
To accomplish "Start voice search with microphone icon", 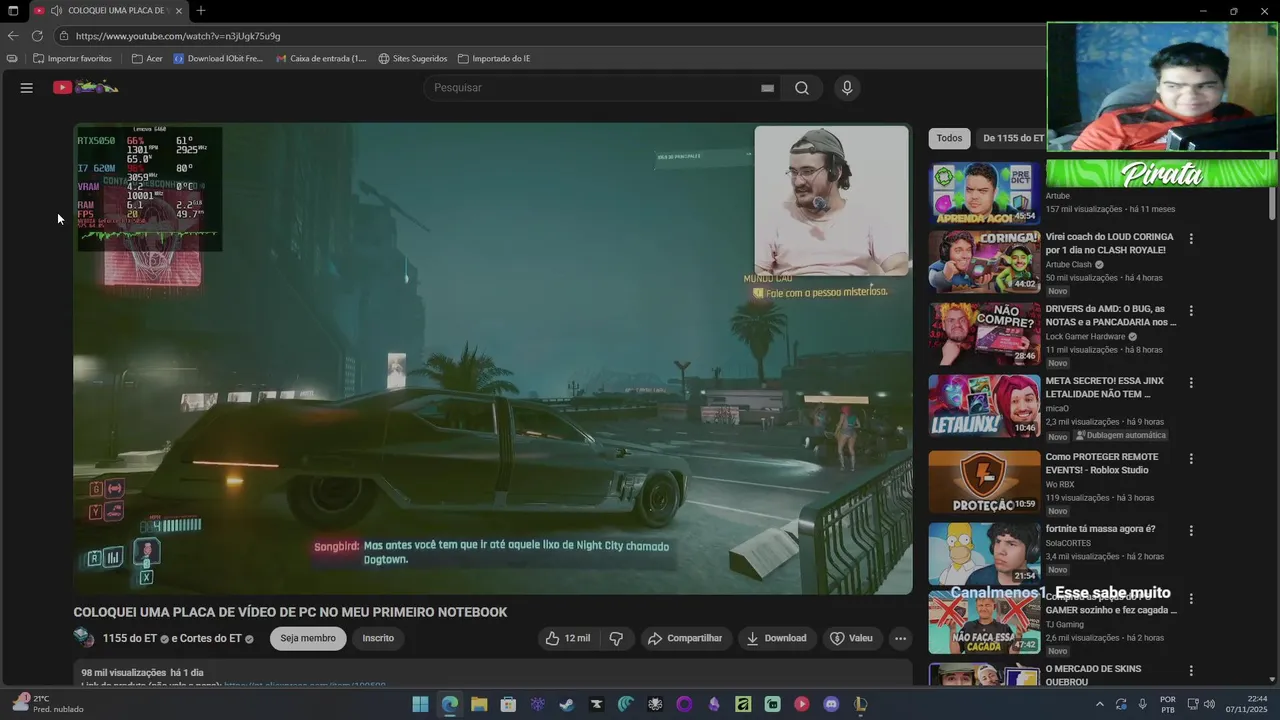I will [x=847, y=88].
